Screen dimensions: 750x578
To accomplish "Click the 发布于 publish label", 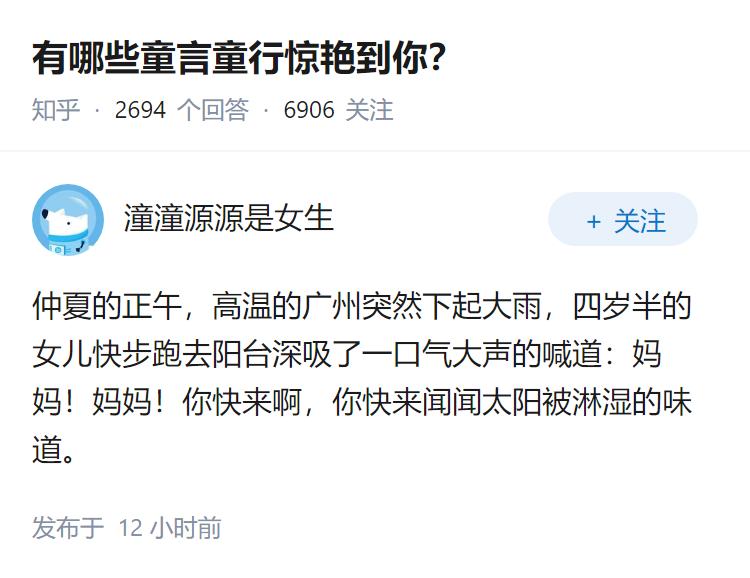I will point(68,527).
